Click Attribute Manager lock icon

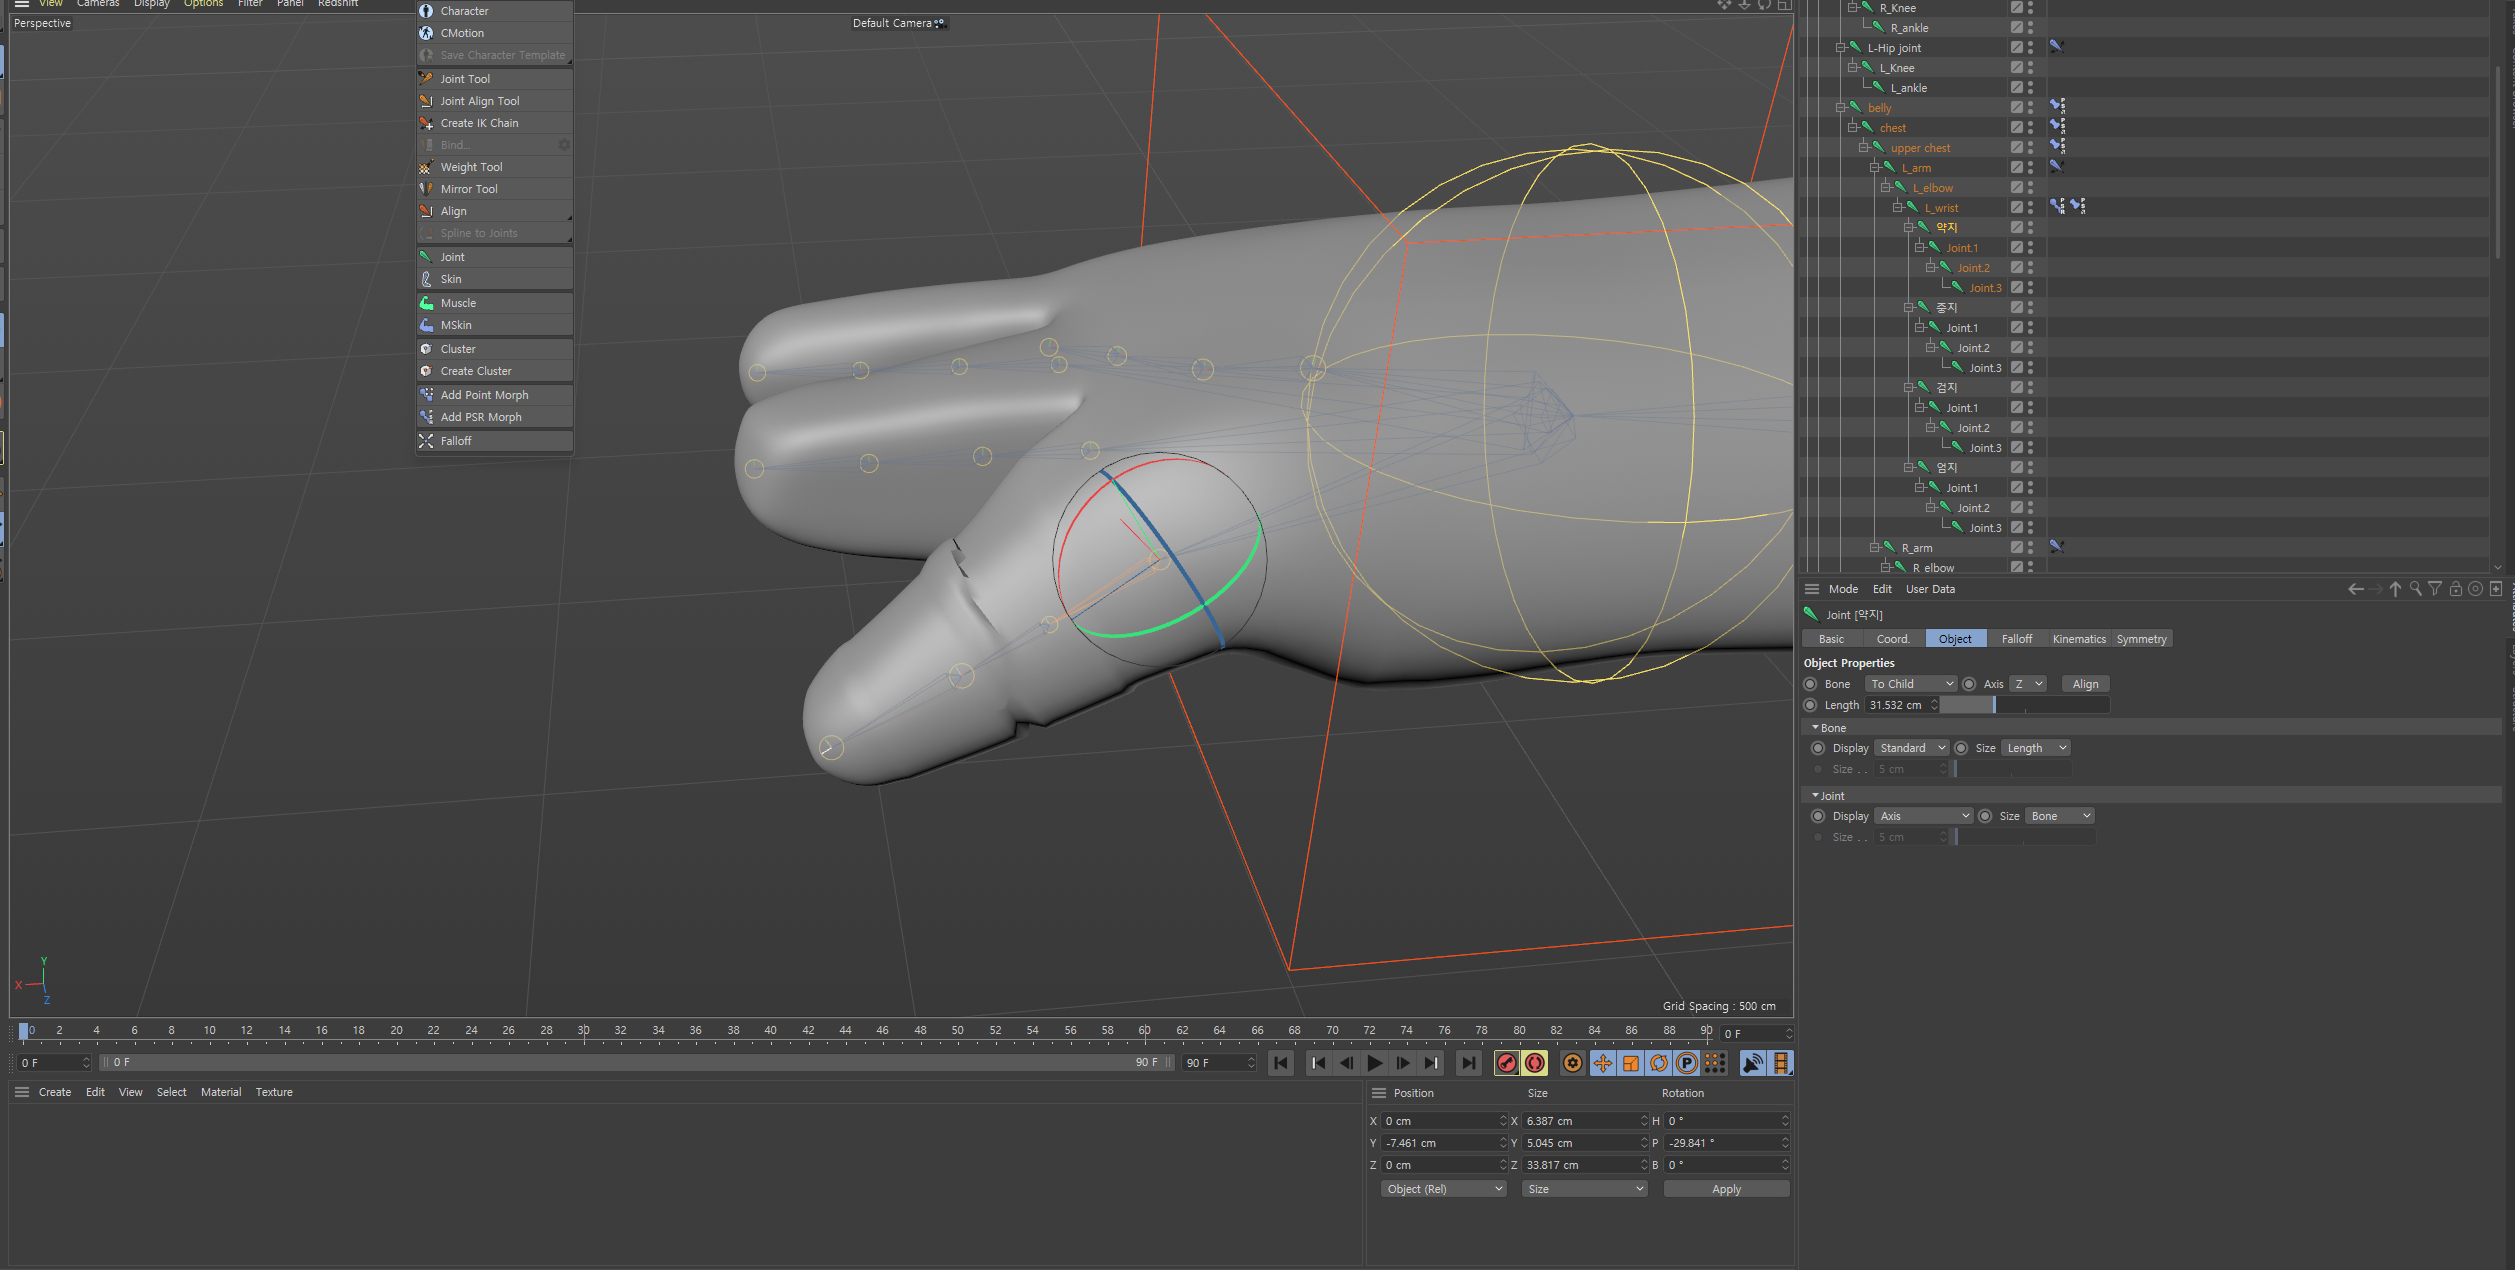click(x=2455, y=589)
